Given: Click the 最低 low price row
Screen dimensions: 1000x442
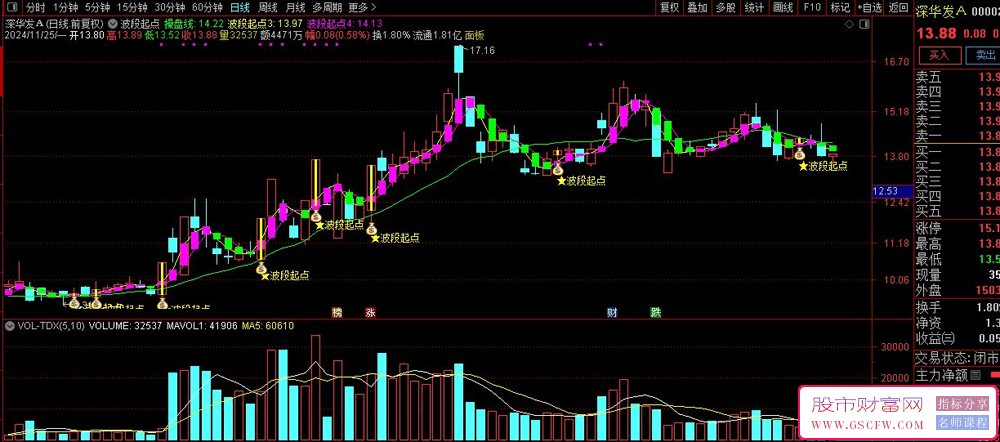Looking at the screenshot, I should tap(957, 259).
